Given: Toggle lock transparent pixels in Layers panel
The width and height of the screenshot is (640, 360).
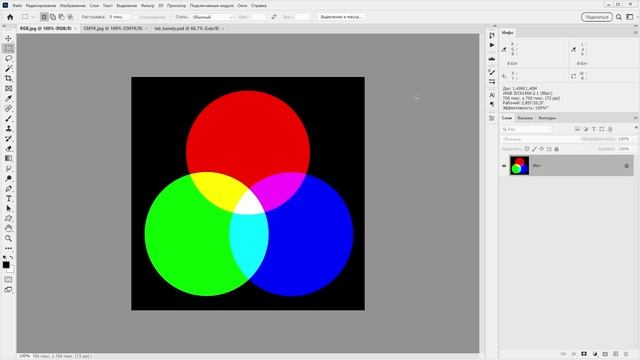Looking at the screenshot, I should click(x=527, y=149).
